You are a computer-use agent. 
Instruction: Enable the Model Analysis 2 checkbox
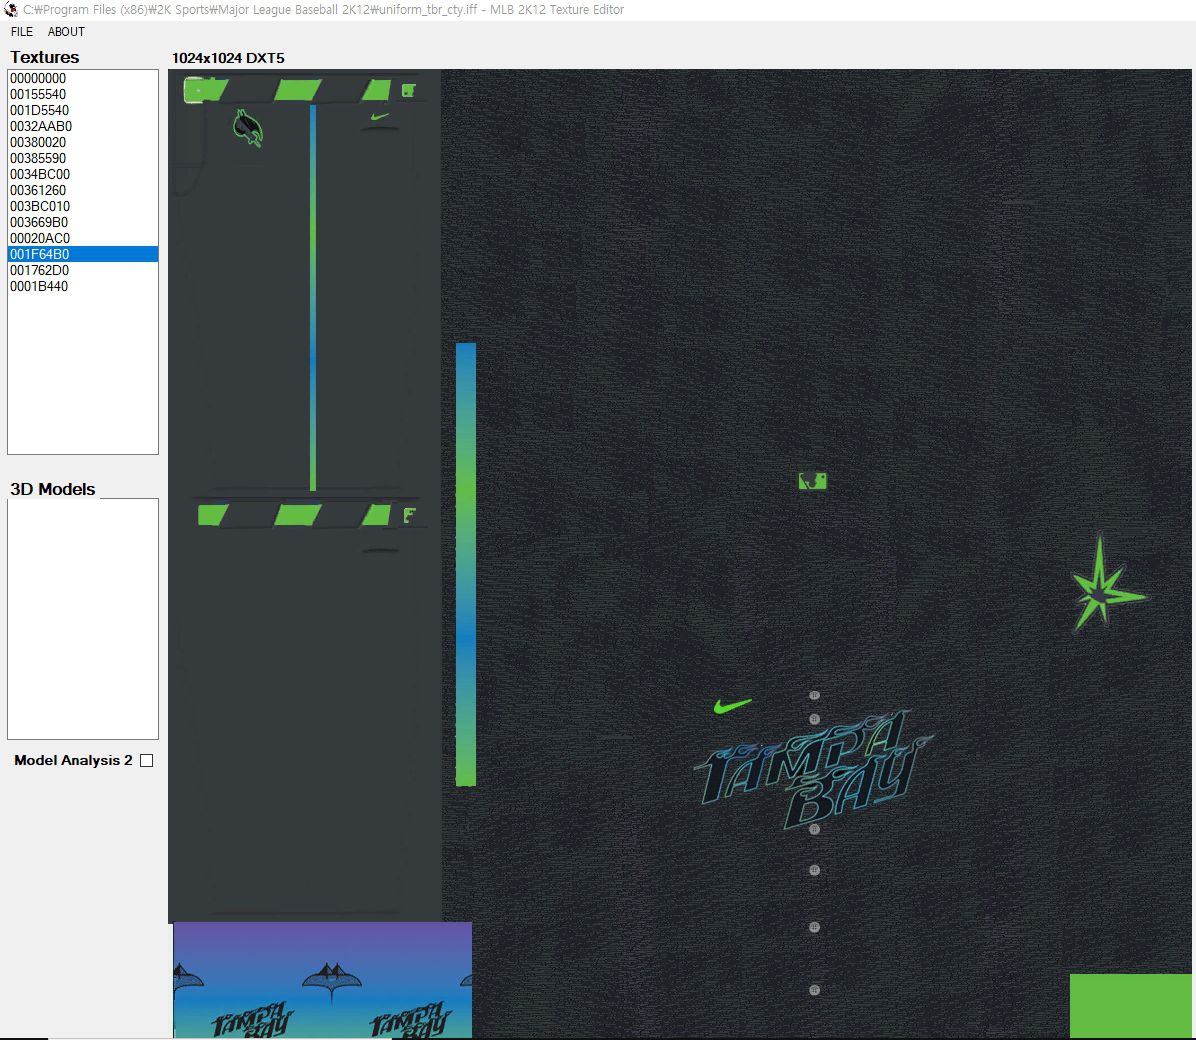[x=147, y=760]
